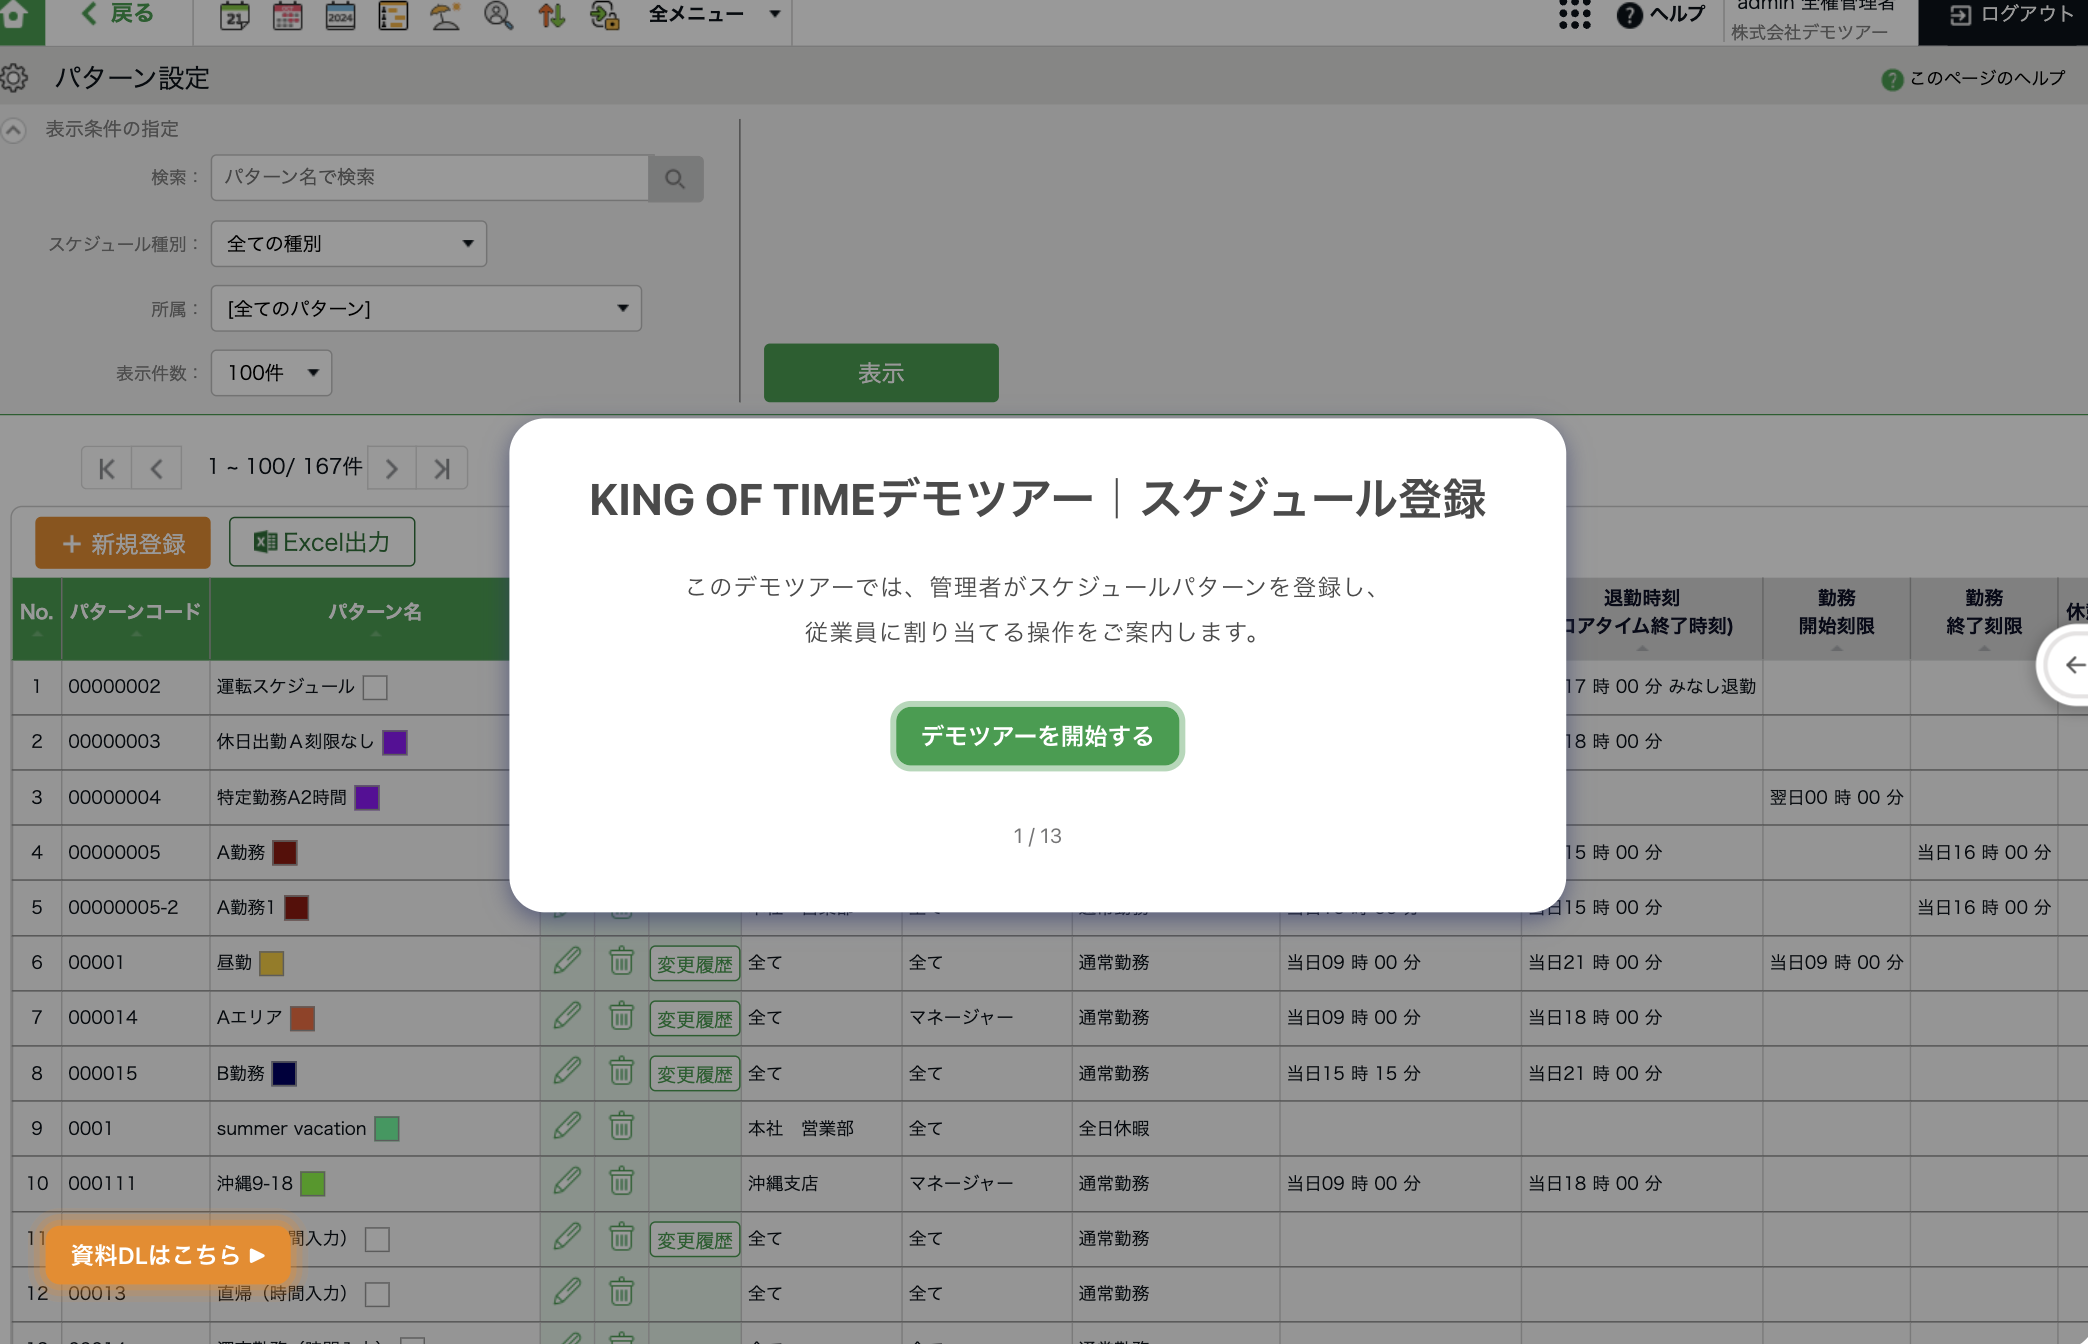The image size is (2088, 1344).
Task: Click the 新規登録 button
Action: (x=123, y=543)
